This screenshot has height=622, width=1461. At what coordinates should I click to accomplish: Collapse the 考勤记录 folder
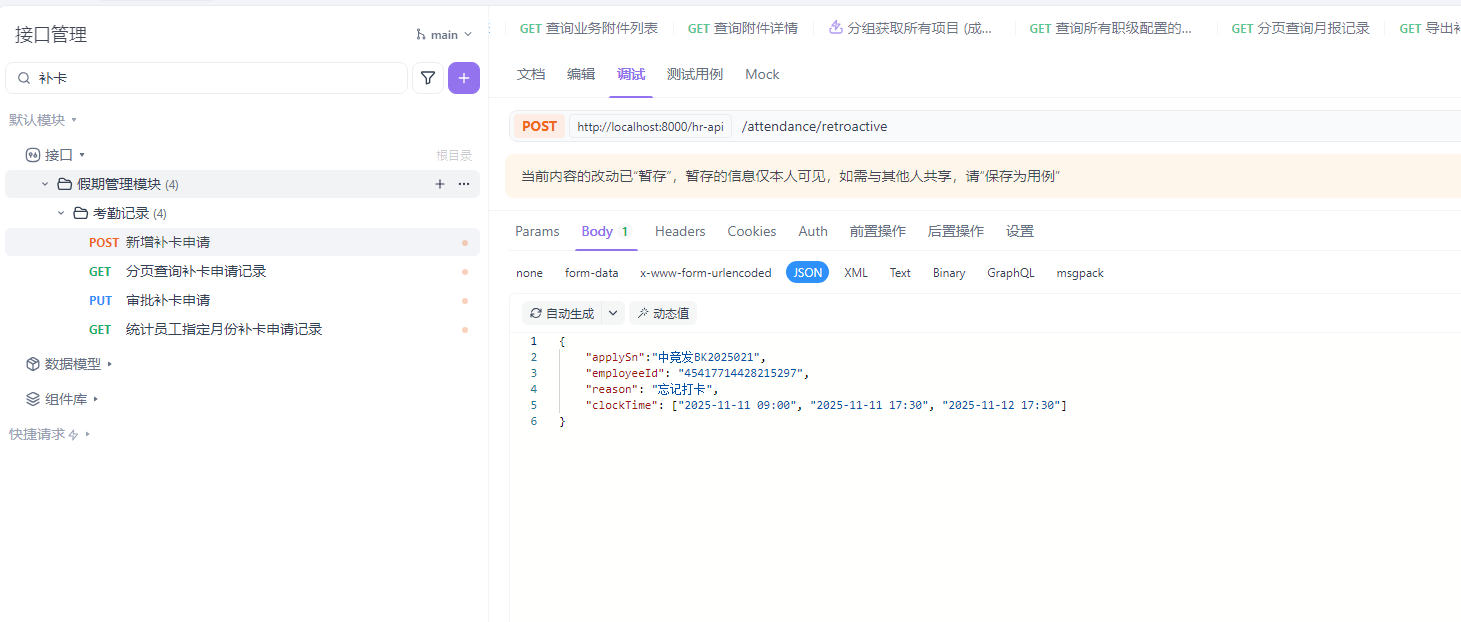[x=61, y=213]
